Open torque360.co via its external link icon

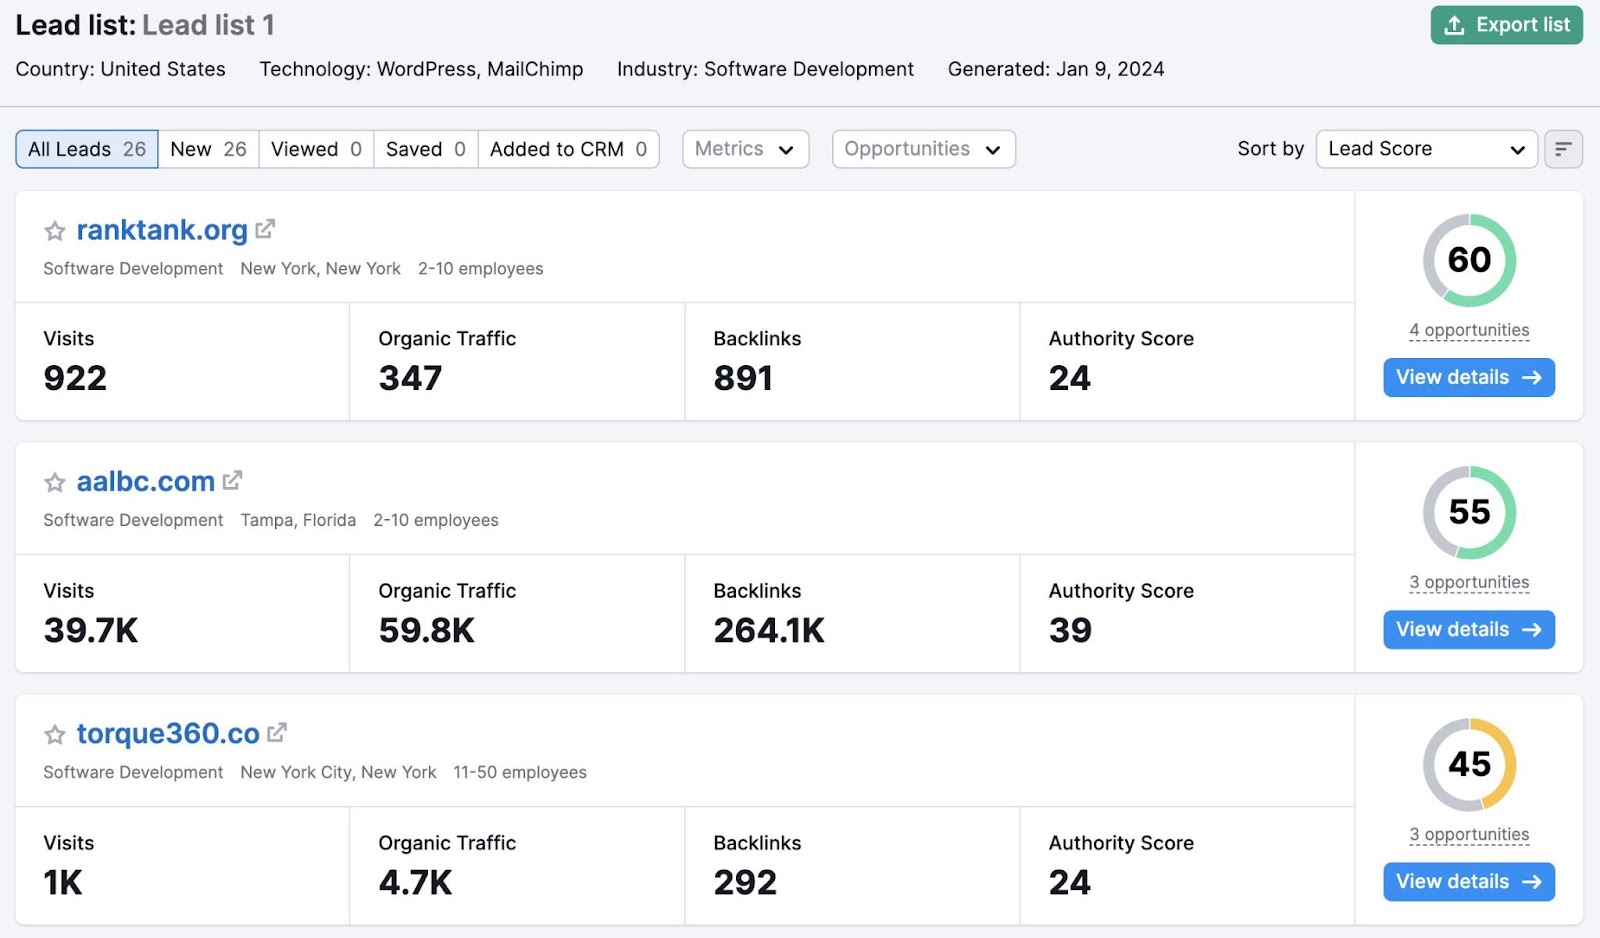click(278, 732)
